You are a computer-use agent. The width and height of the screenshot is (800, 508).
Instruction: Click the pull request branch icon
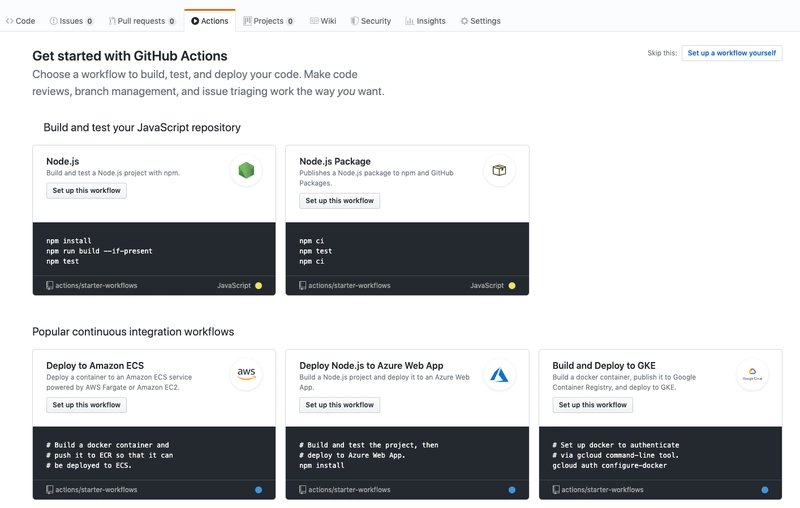(112, 21)
